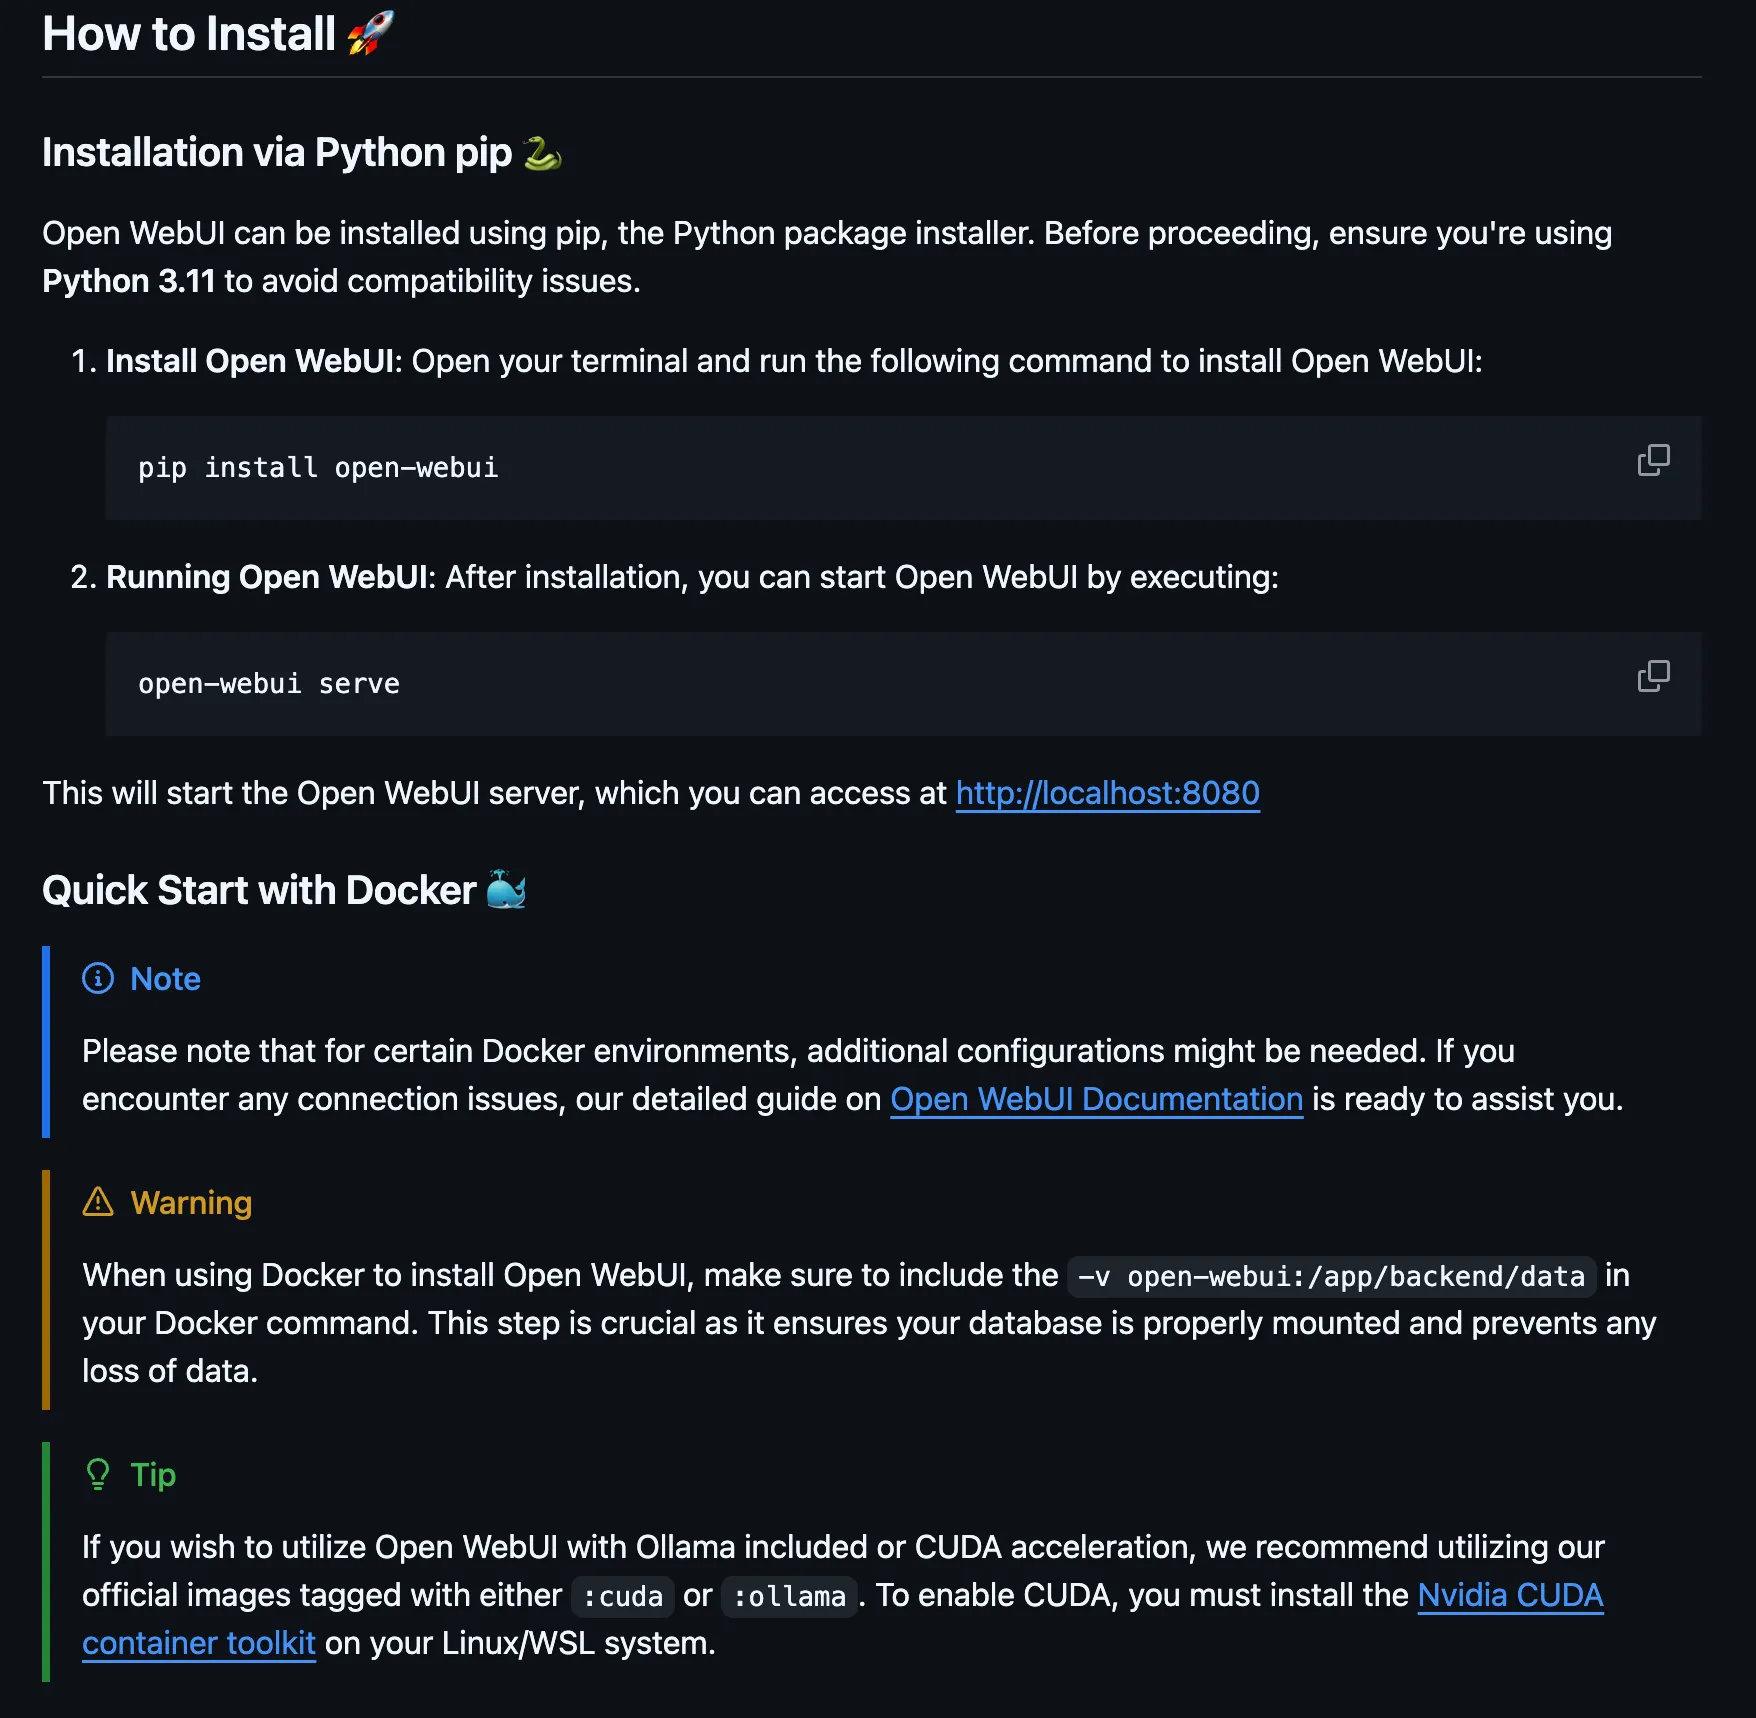Open the Open WebUI Documentation link

click(1096, 1099)
